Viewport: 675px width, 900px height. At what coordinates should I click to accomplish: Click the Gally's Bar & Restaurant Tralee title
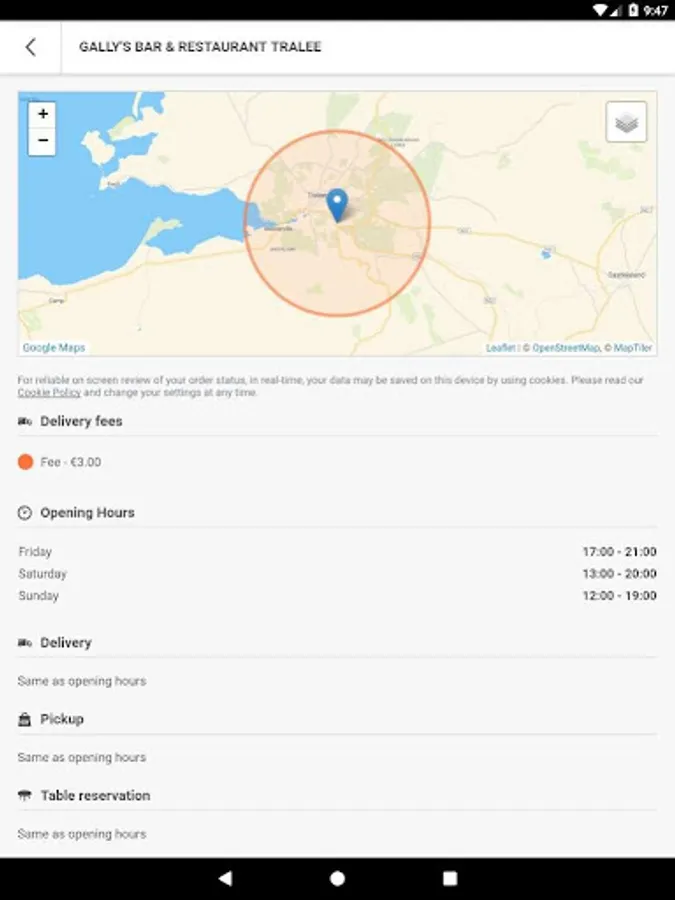[x=200, y=47]
